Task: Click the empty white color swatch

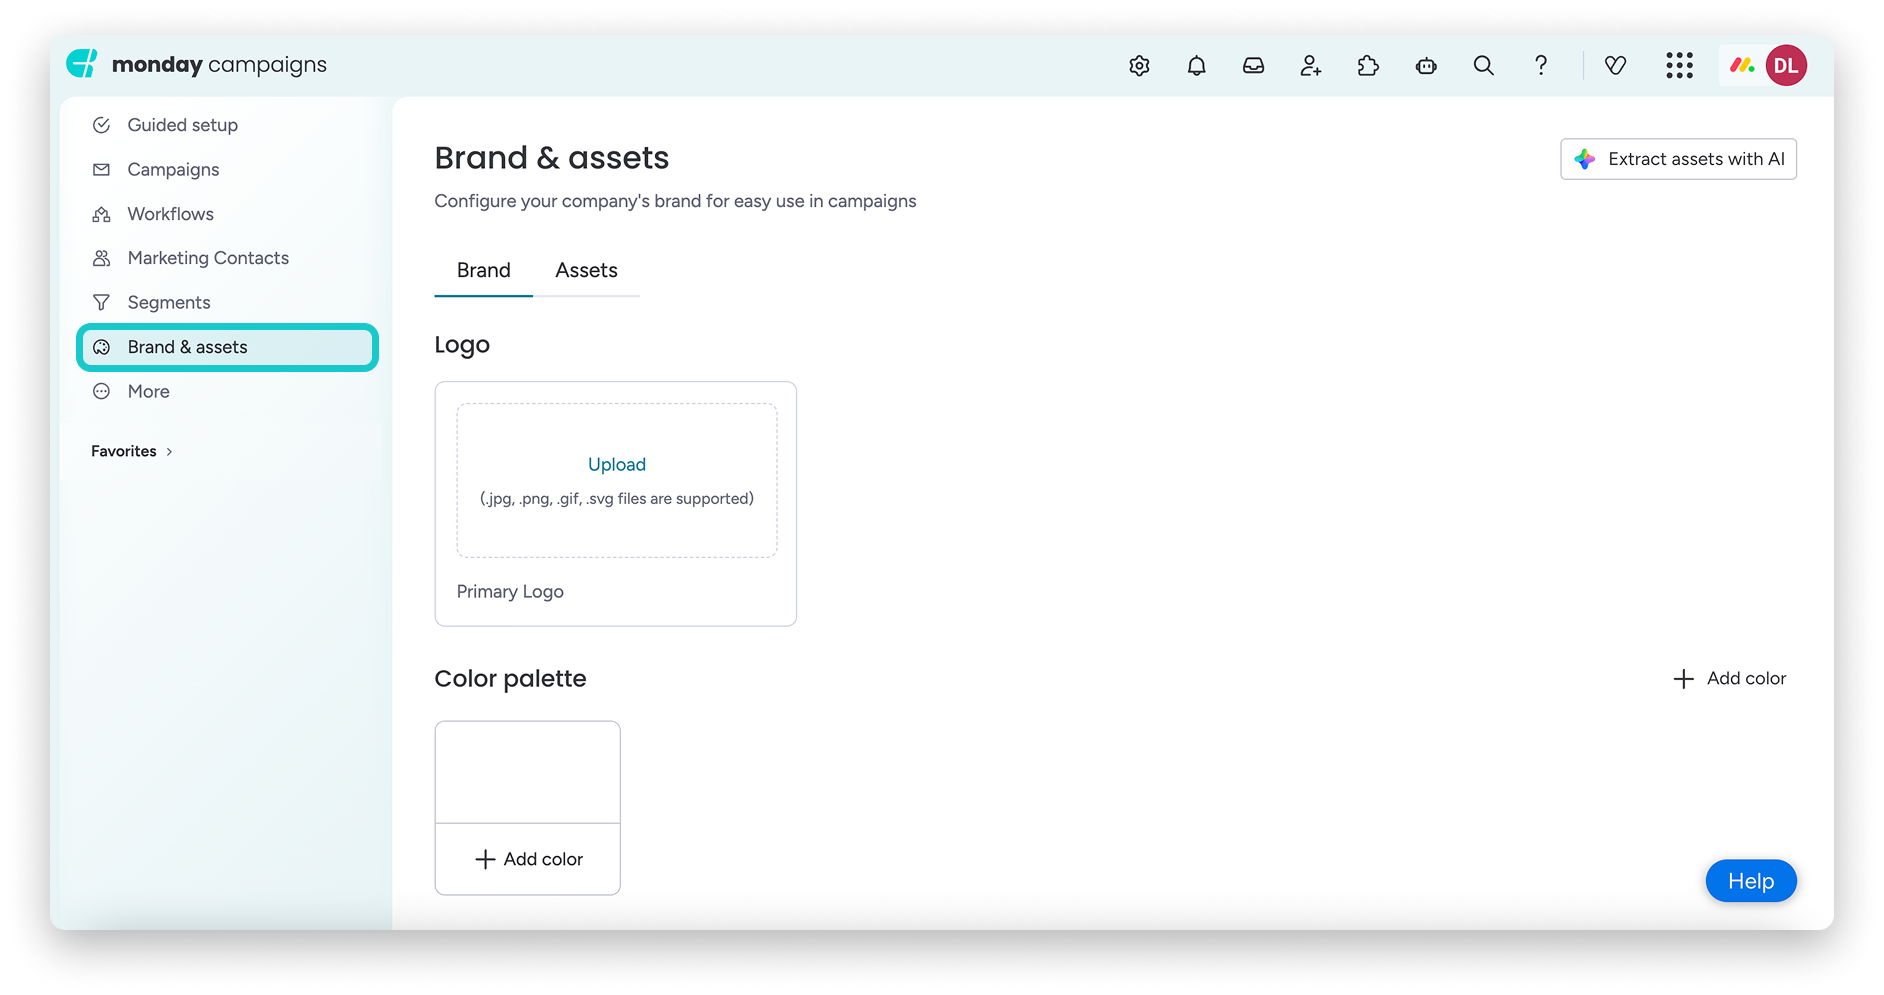Action: 528,772
